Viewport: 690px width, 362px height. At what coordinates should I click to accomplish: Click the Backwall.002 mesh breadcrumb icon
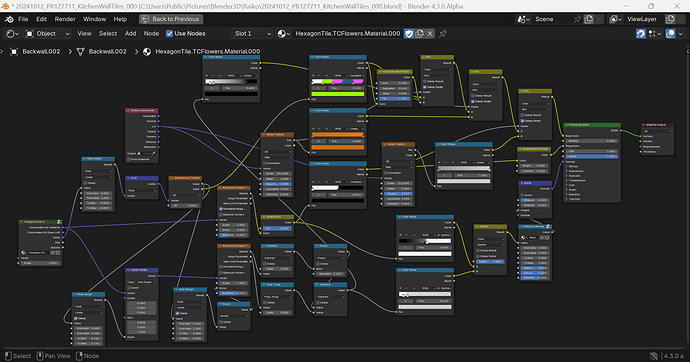point(81,51)
